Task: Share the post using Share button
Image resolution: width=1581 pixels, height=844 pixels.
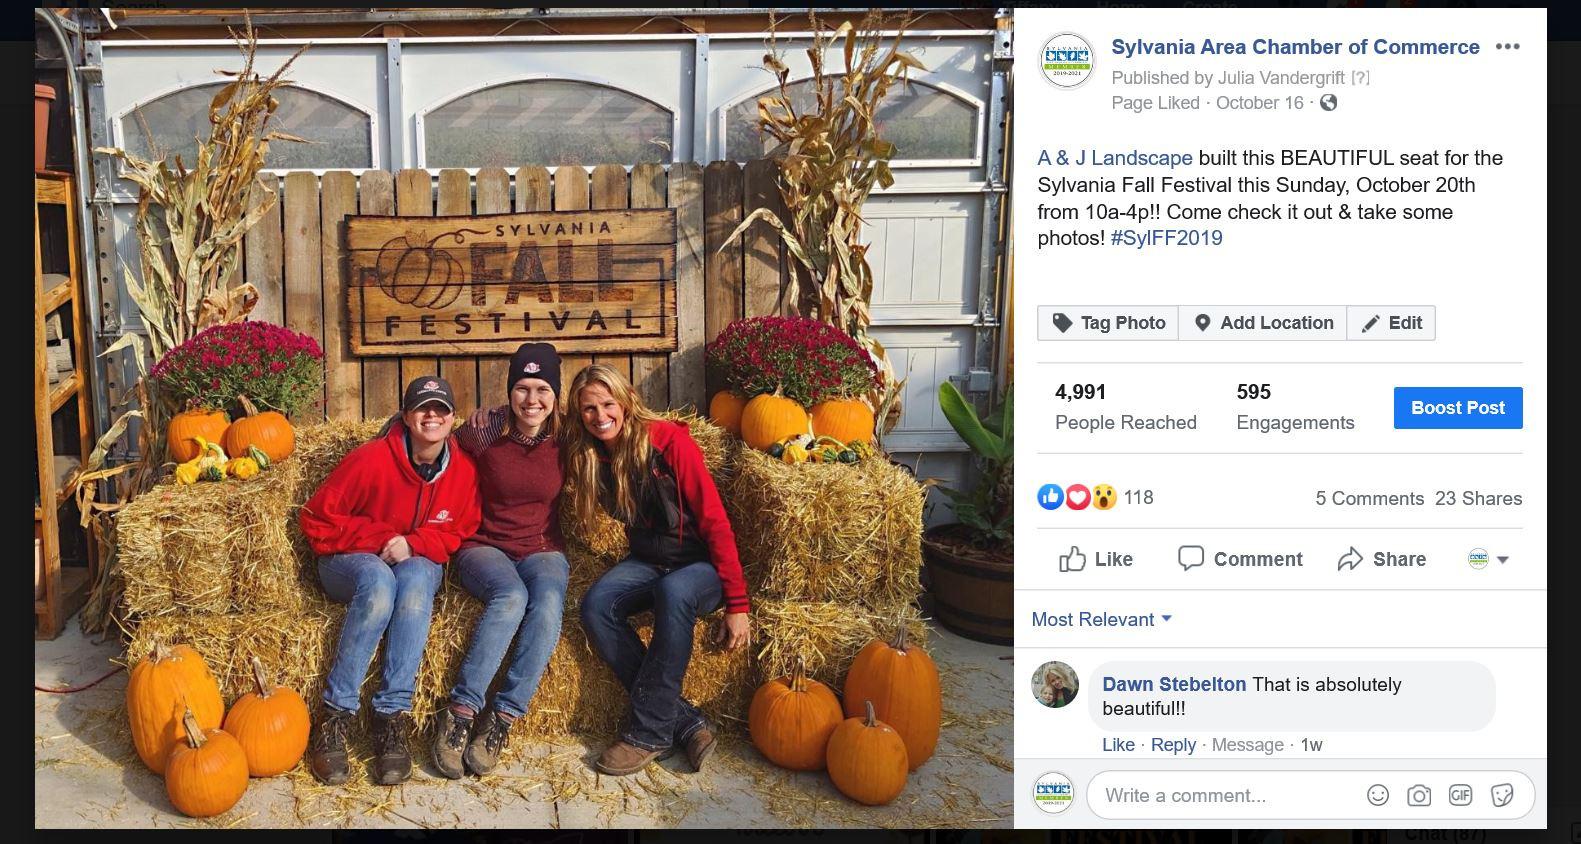Action: pos(1382,559)
